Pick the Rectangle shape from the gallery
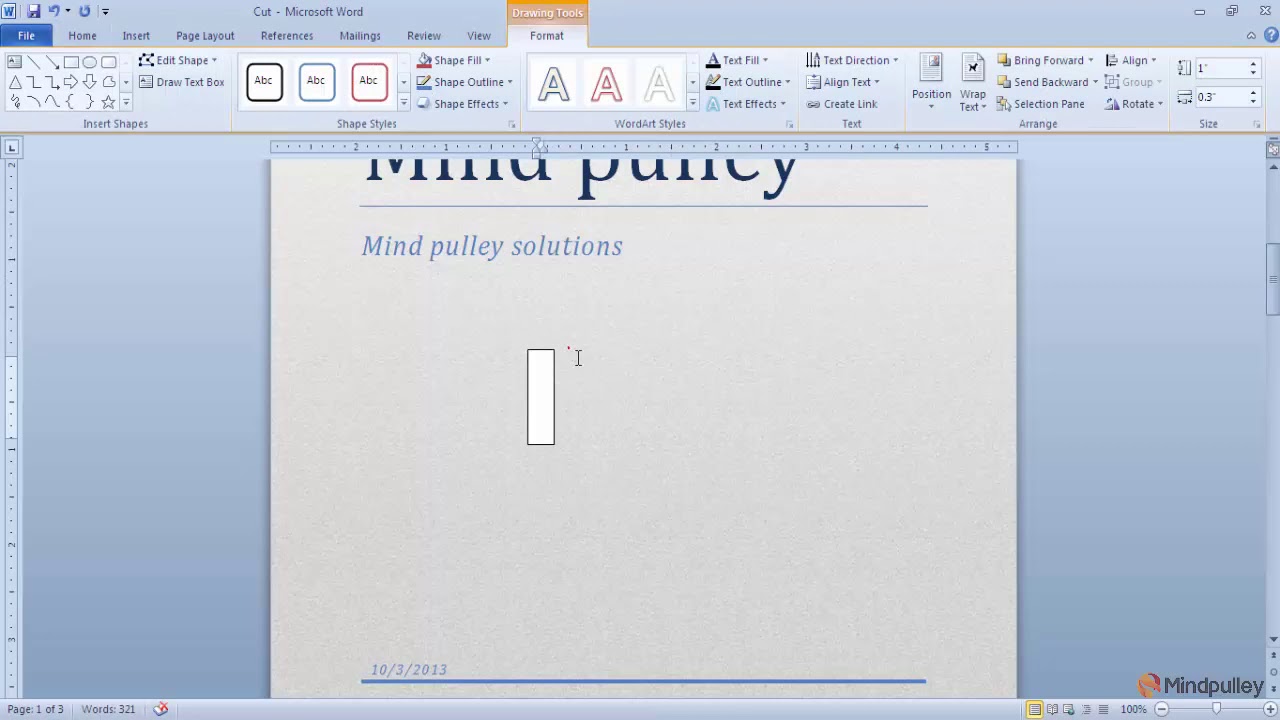Viewport: 1280px width, 720px height. [x=71, y=62]
